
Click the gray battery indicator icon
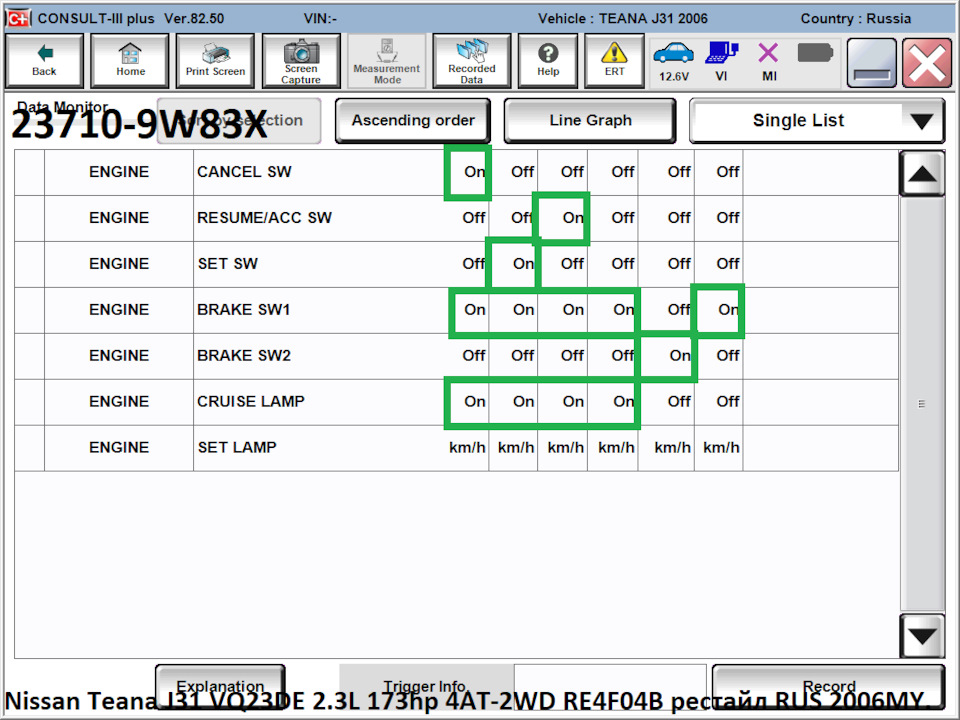point(815,53)
